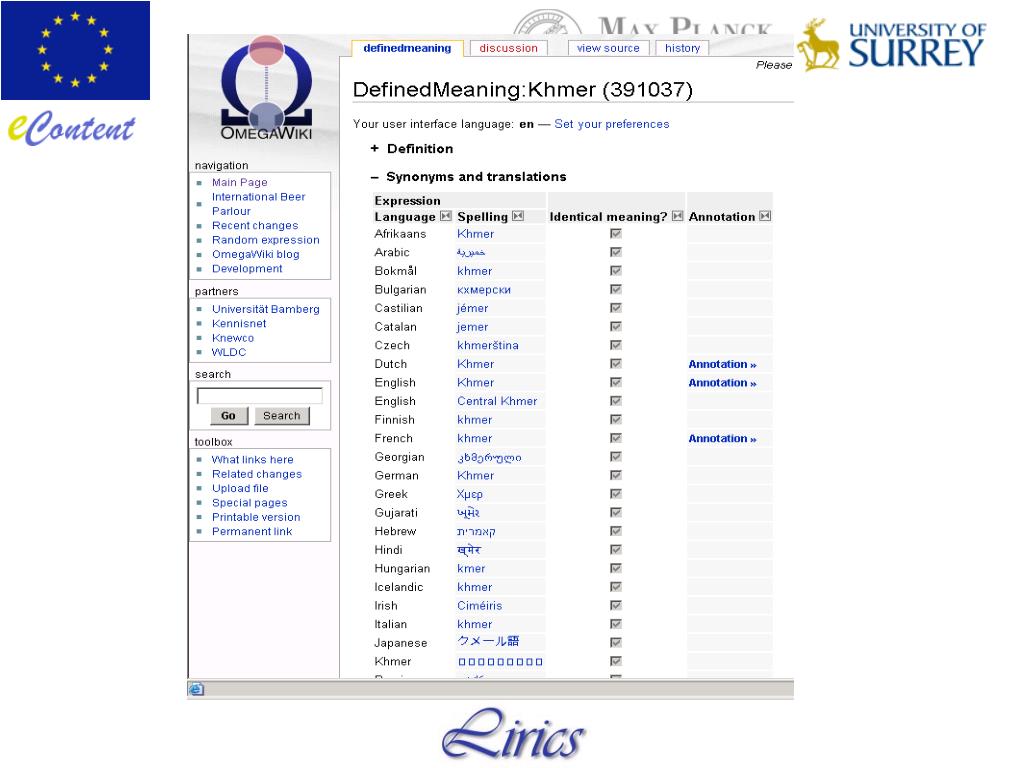Image resolution: width=1024 pixels, height=768 pixels.
Task: Click the Identical meaning column sort icon
Action: [x=677, y=216]
